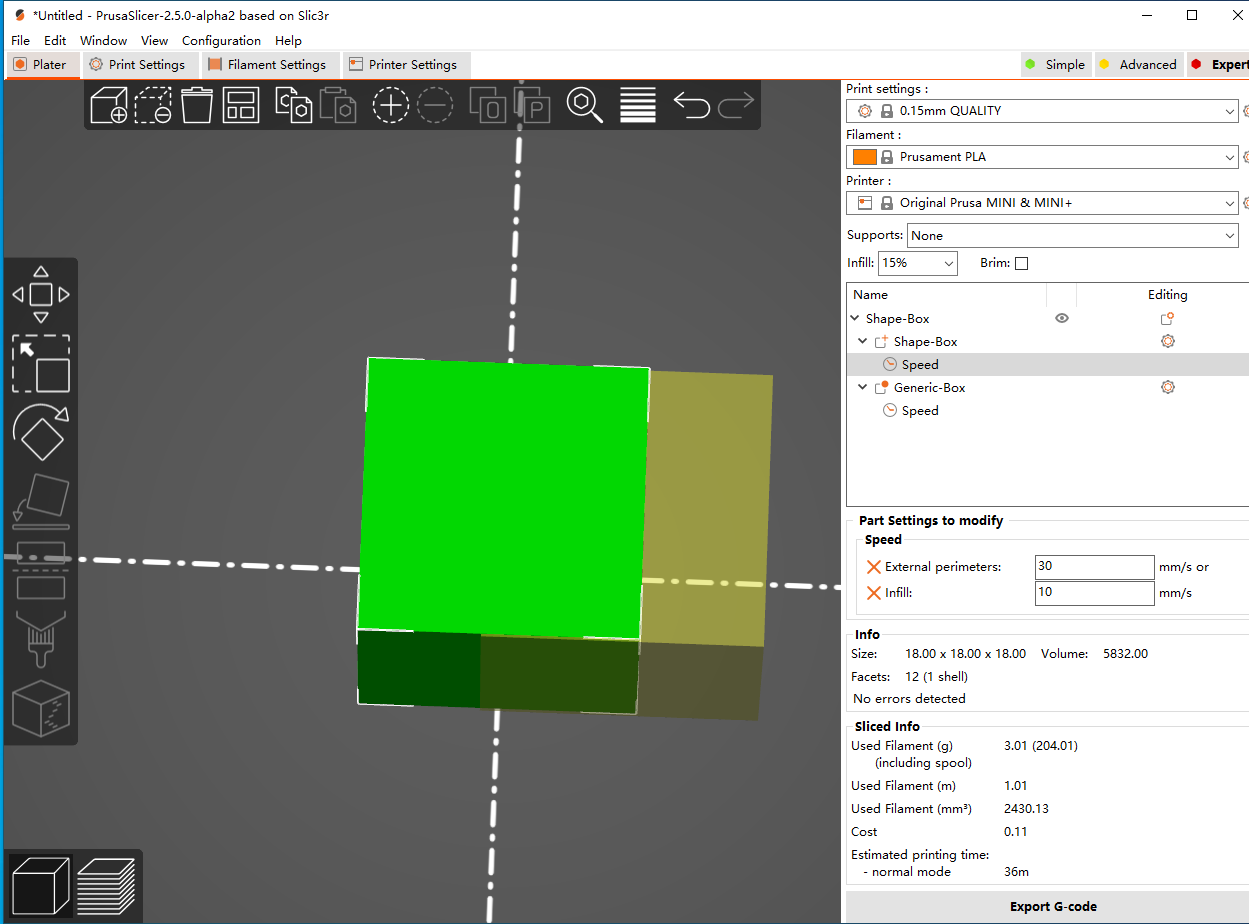Click the orange filament color swatch

[865, 157]
